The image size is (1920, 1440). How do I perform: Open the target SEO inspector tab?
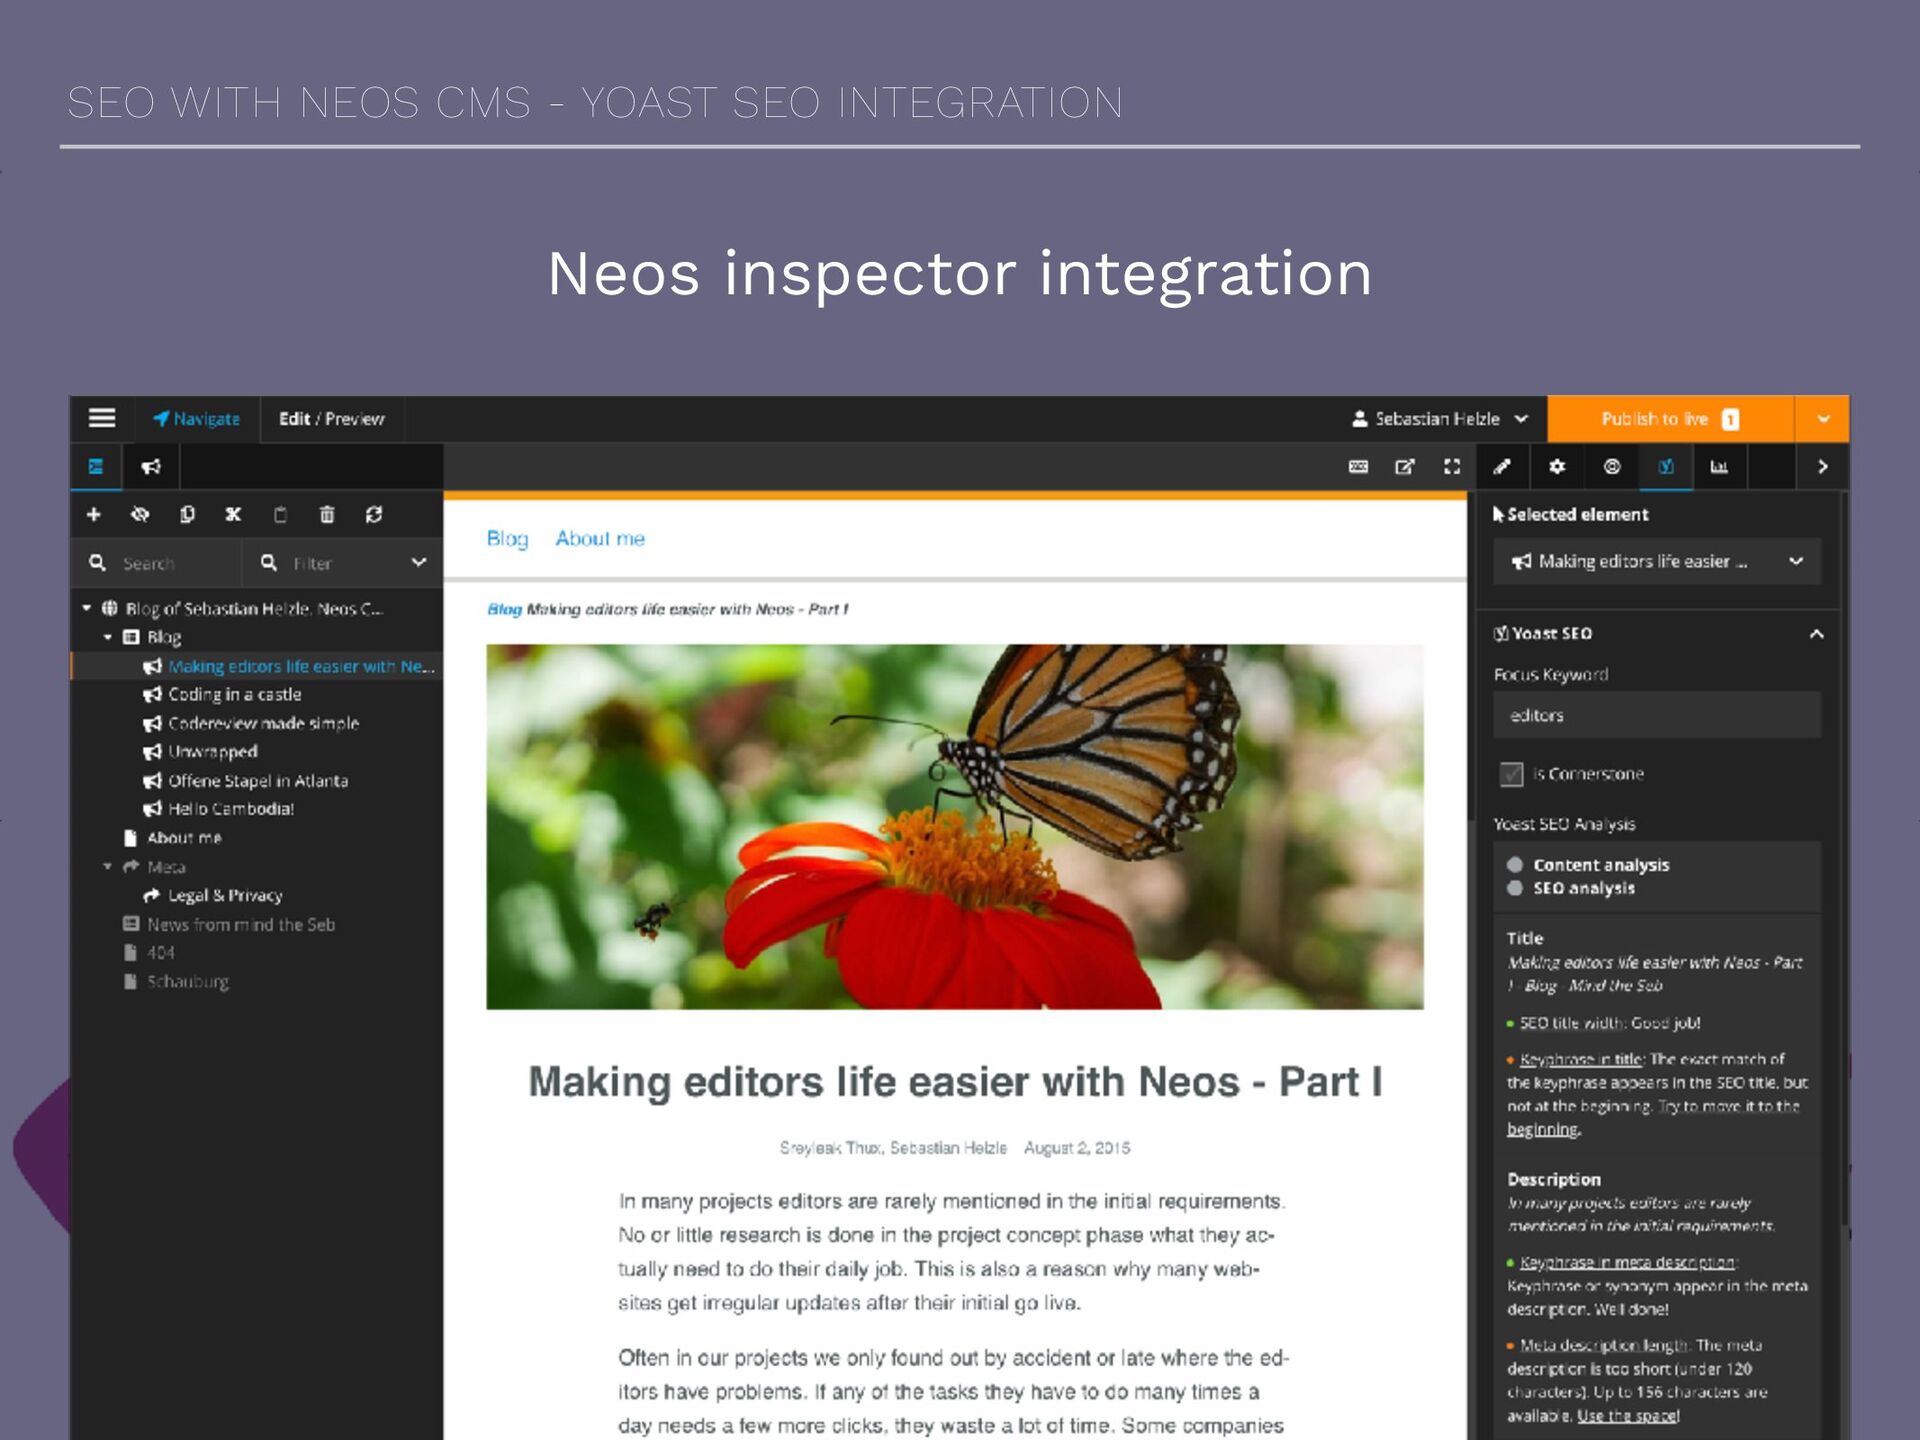(1612, 466)
